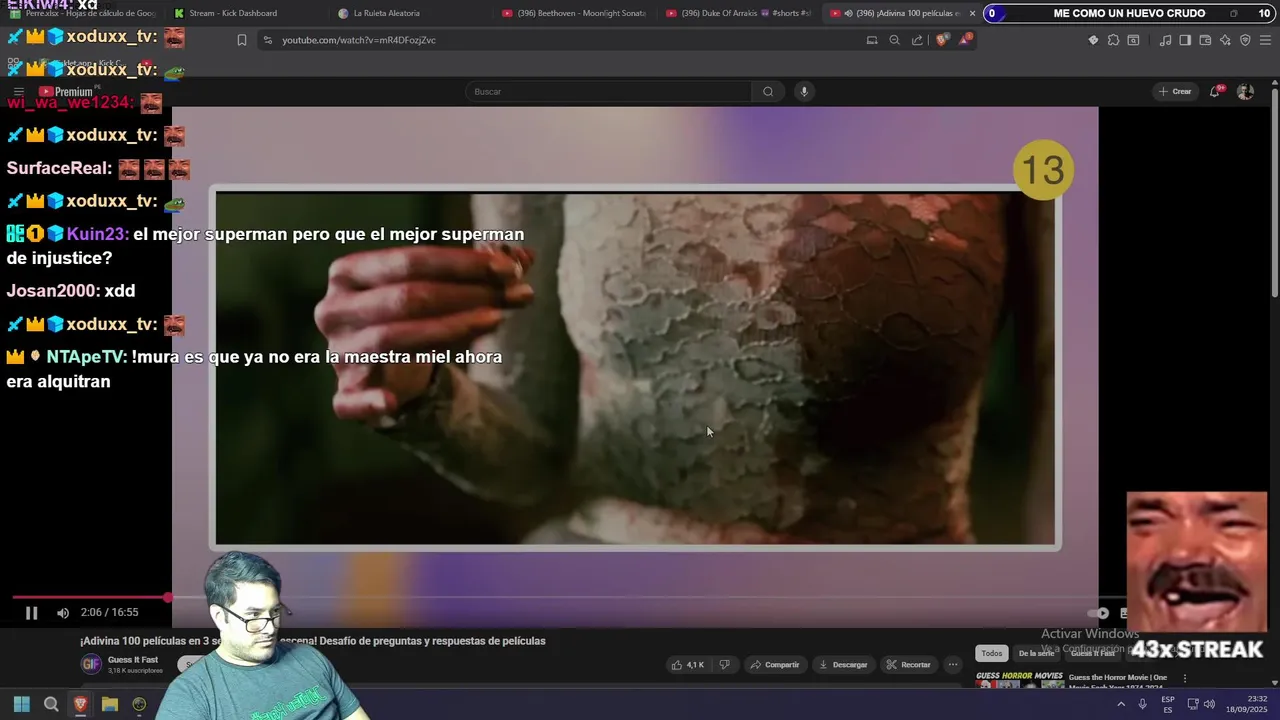Click the page vertical scrollbar
Screen dimensions: 1280x720
pos(1274,195)
